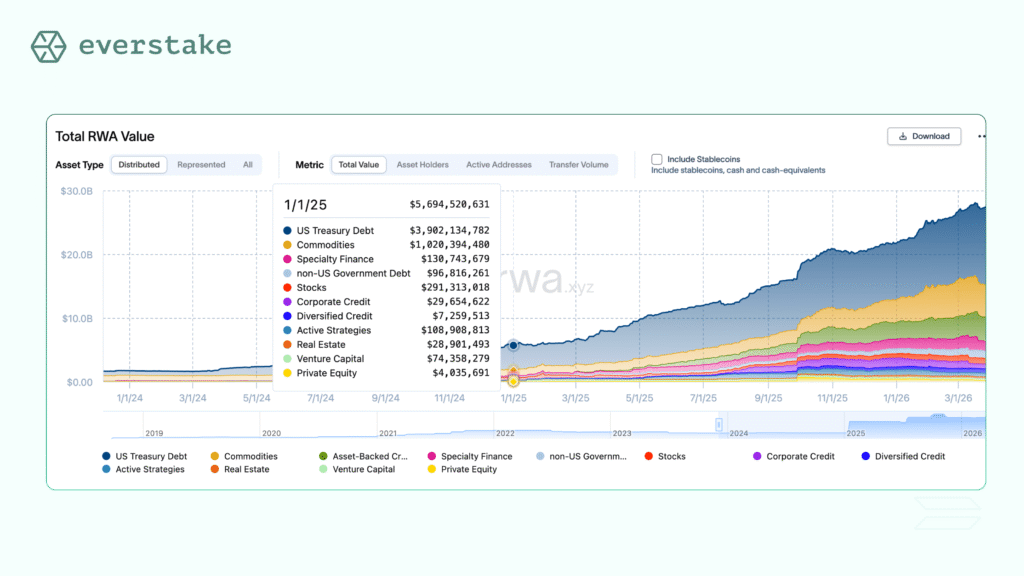Open the three-dot more options menu
This screenshot has width=1024, height=576.
tap(981, 136)
